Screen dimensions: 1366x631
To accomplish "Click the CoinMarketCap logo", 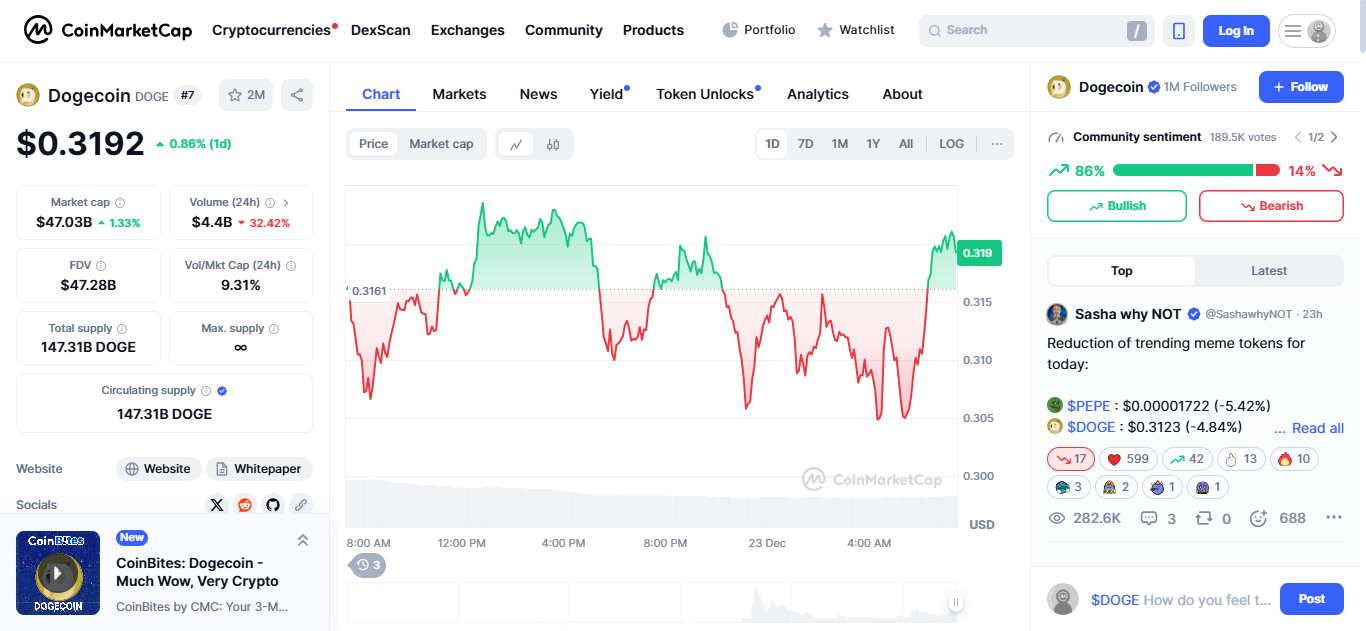I will pos(108,30).
